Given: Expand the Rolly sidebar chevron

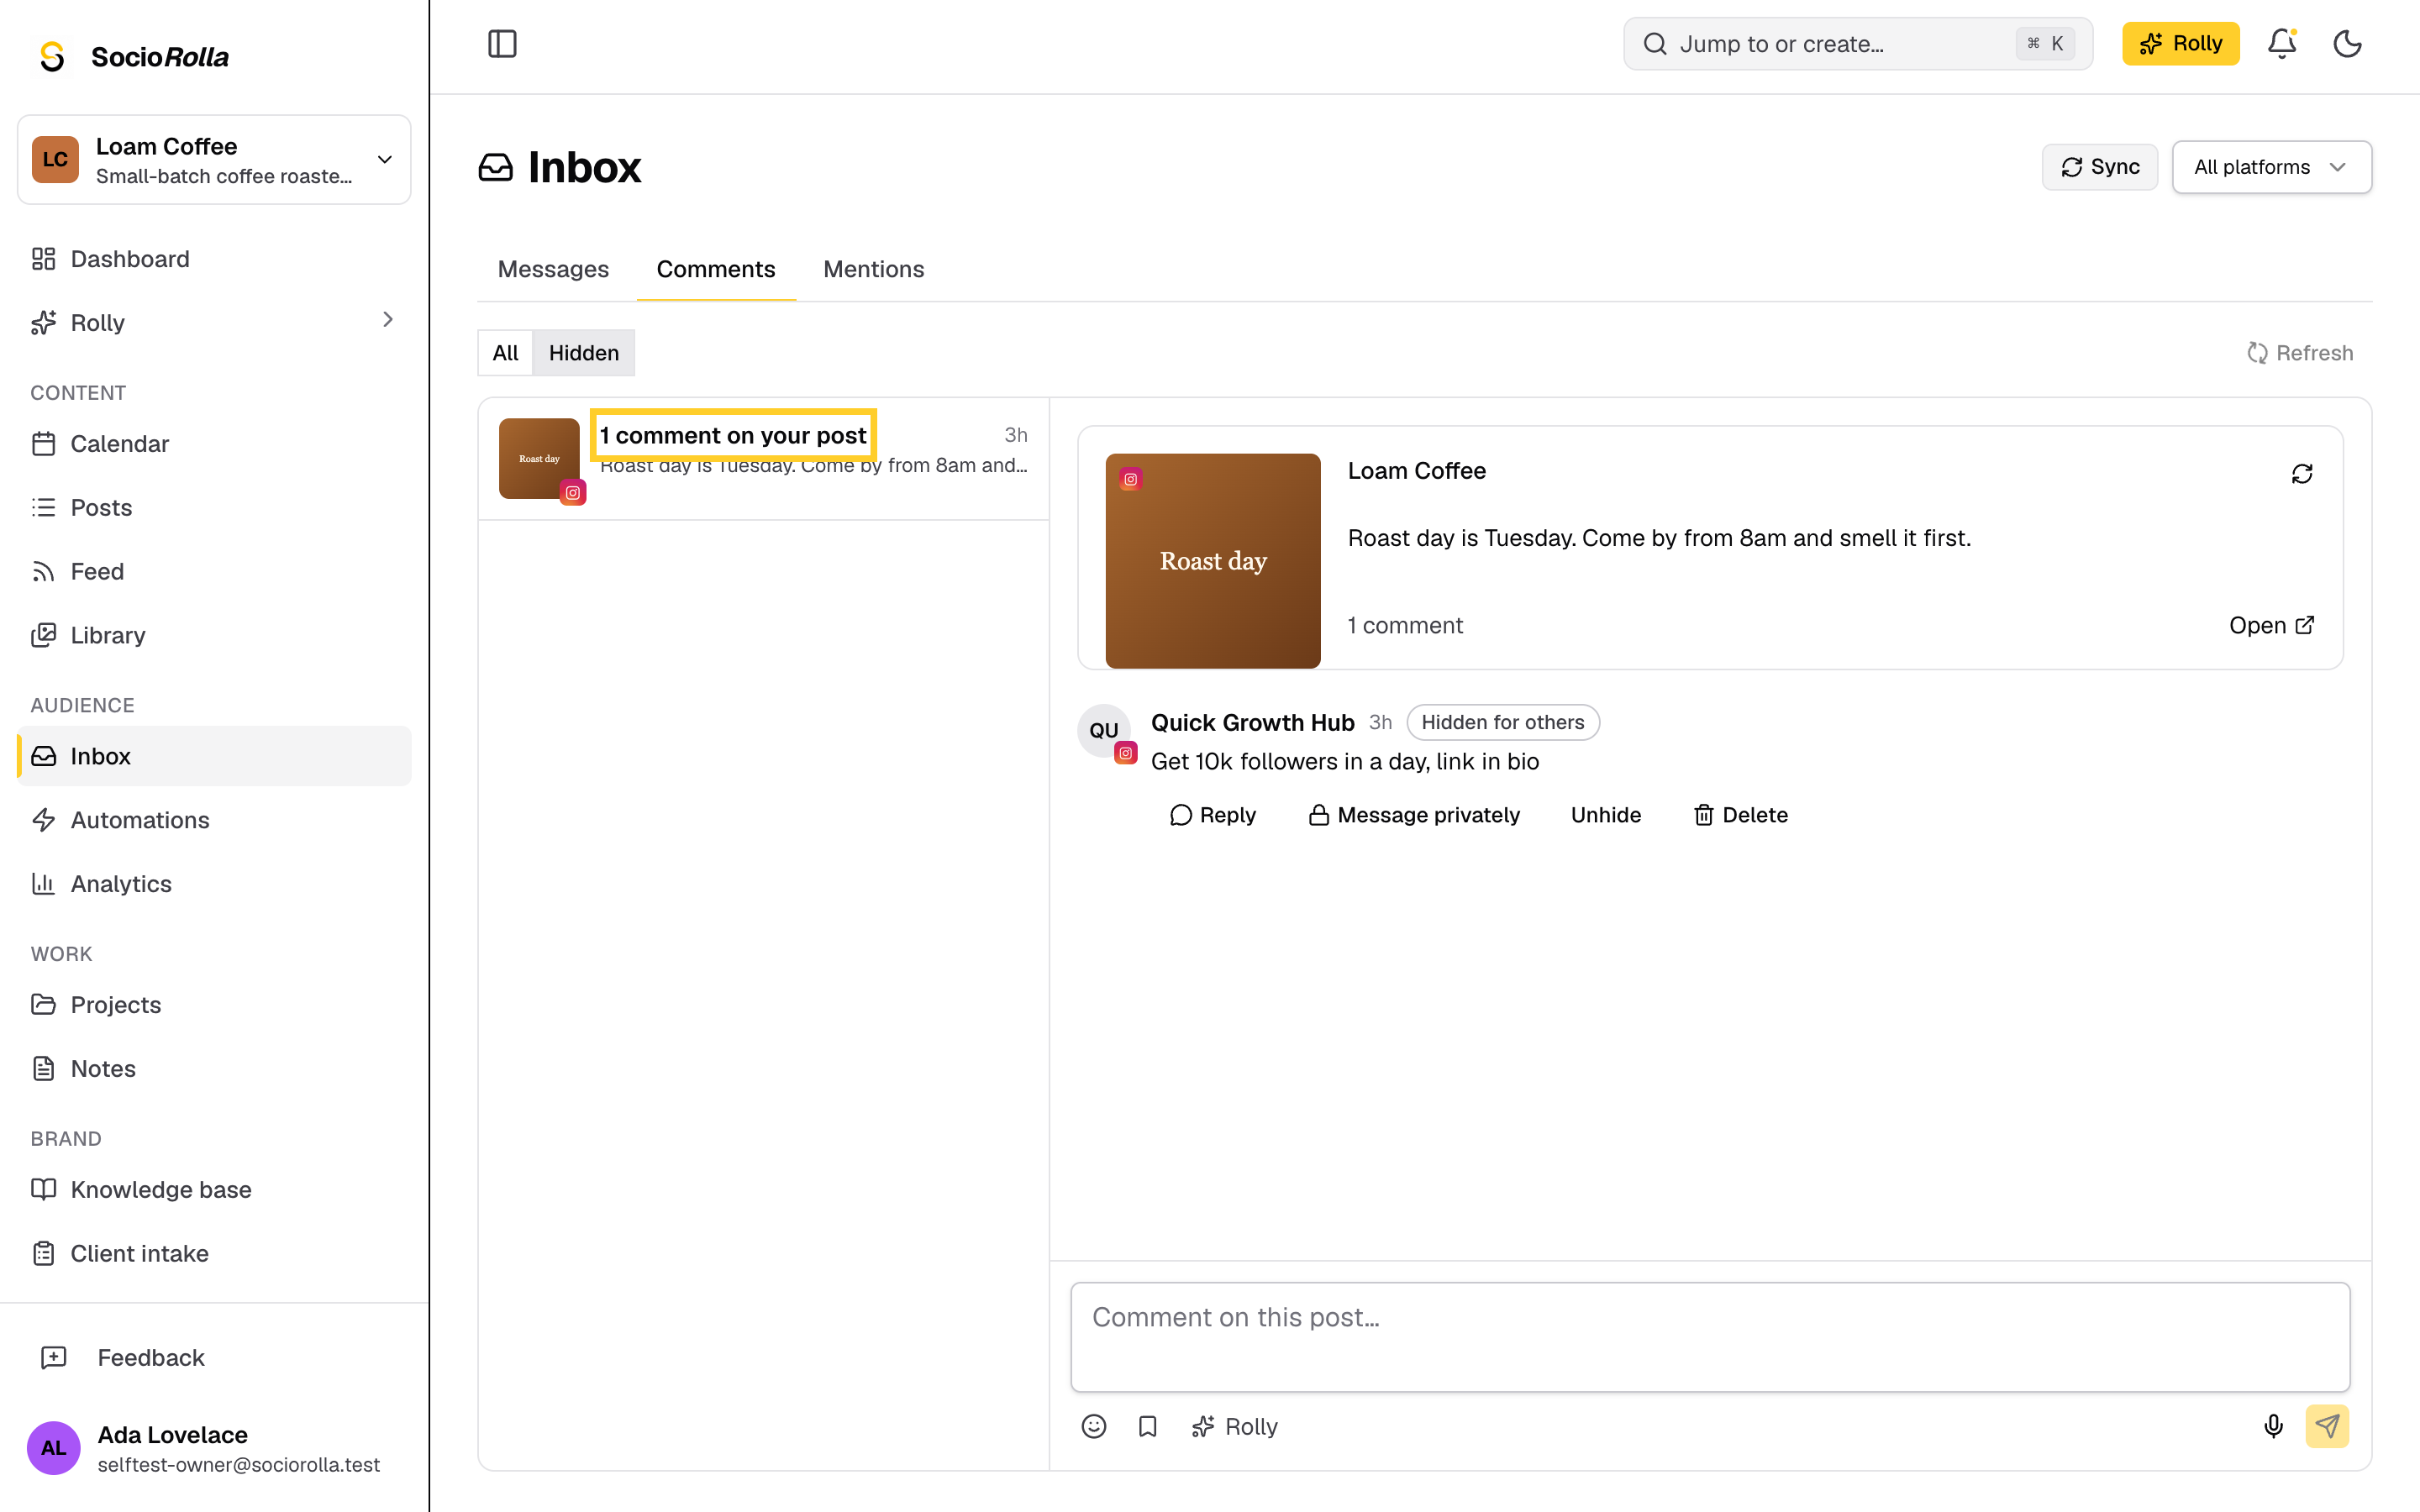Looking at the screenshot, I should pyautogui.click(x=388, y=320).
